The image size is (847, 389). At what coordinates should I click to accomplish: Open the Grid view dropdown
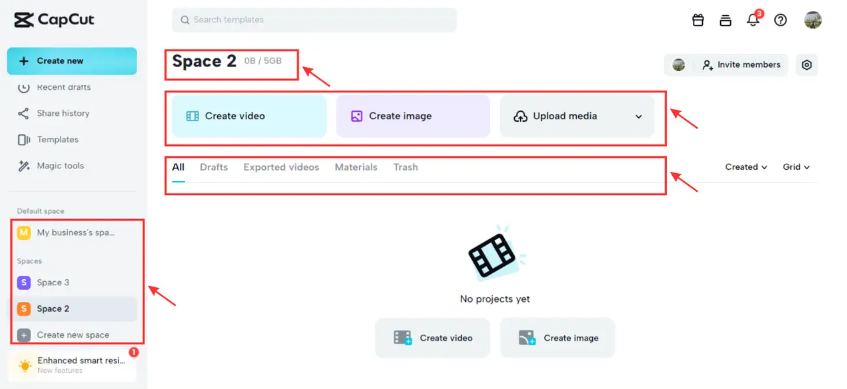(796, 167)
